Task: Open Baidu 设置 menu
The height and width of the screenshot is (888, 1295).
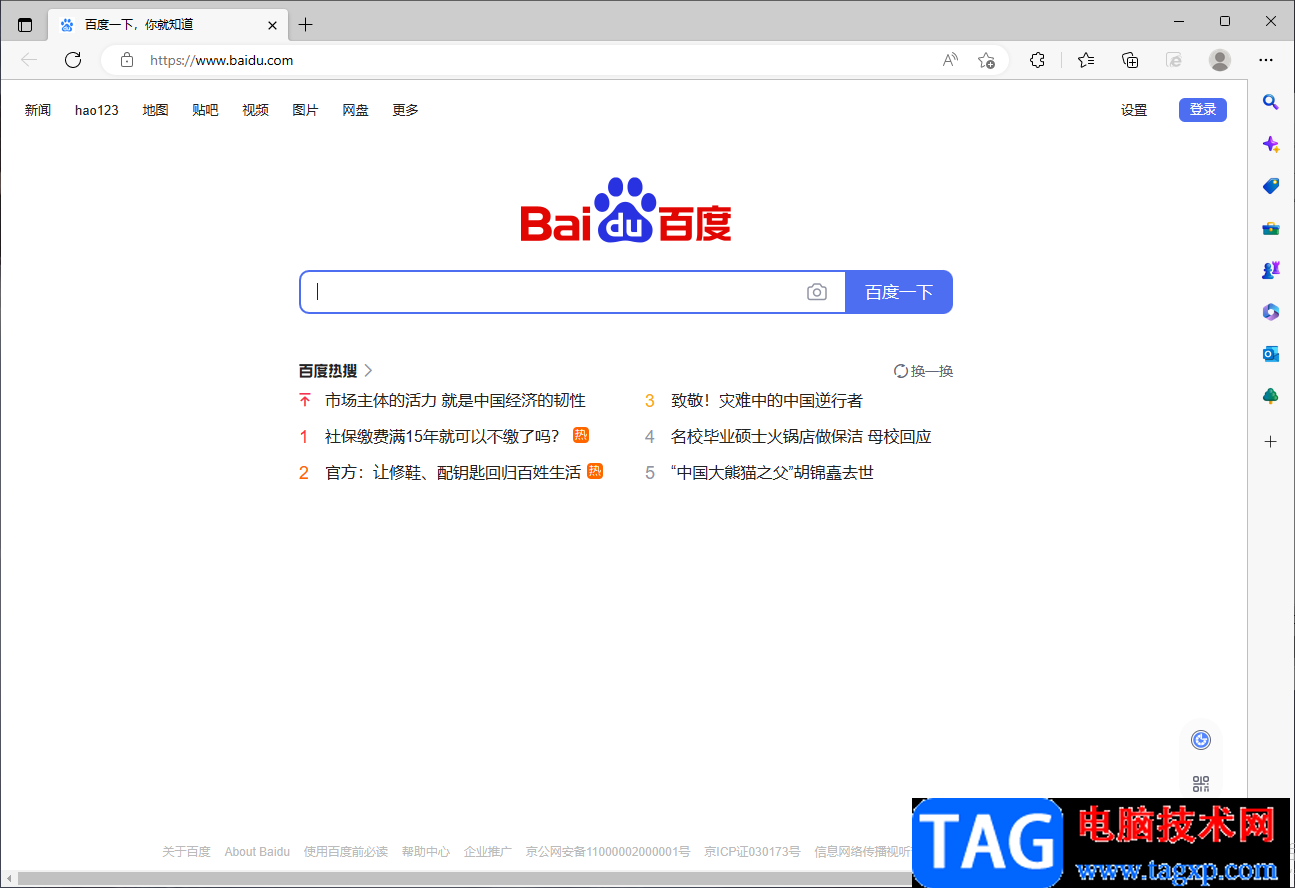Action: click(x=1134, y=110)
